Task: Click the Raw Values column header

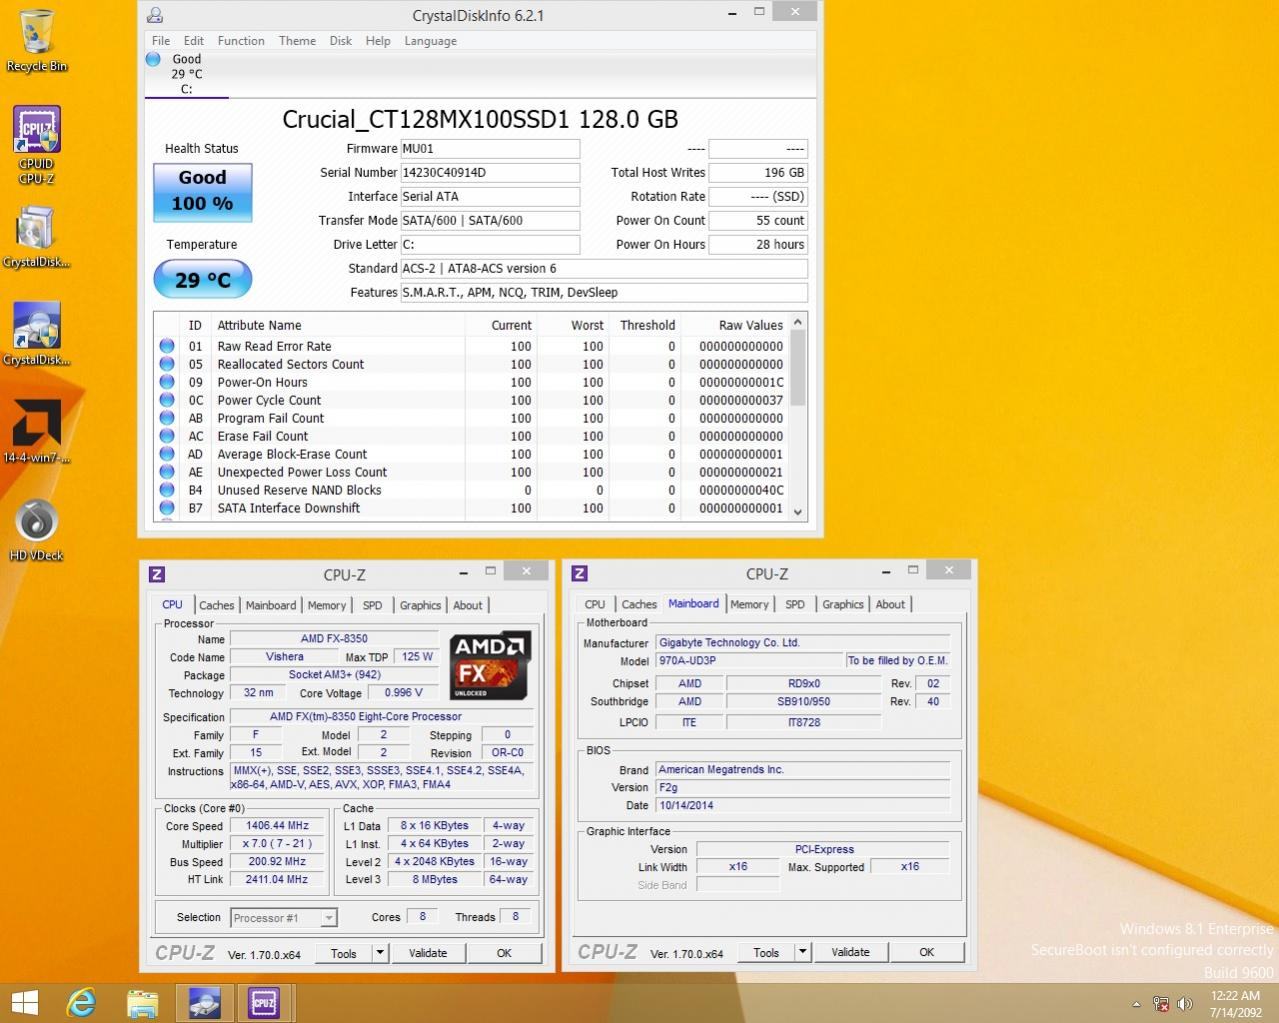Action: pos(735,325)
